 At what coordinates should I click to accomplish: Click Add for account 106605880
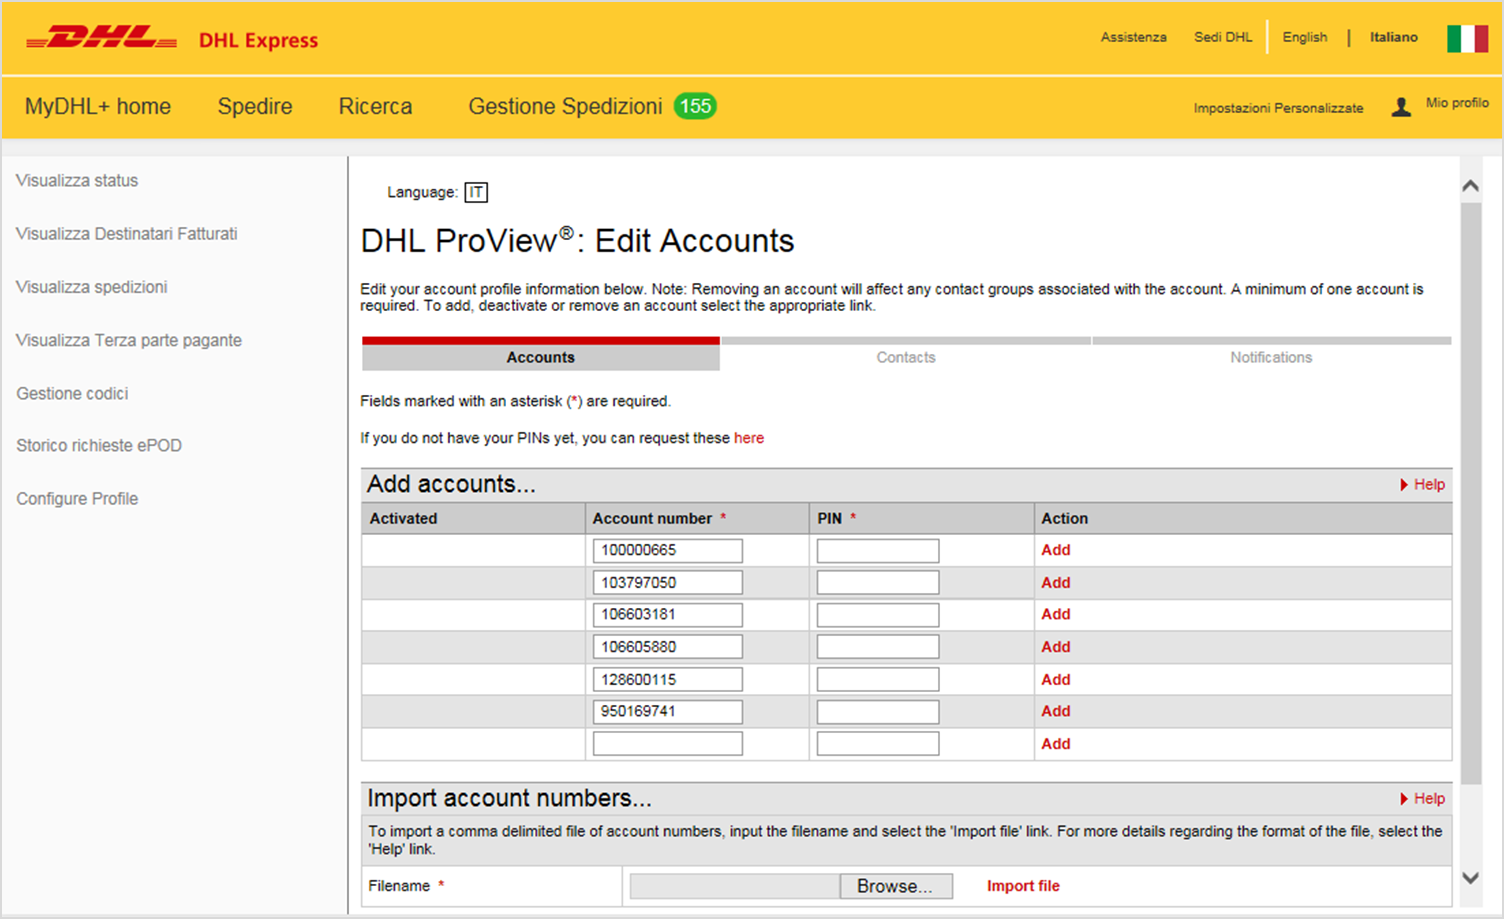1056,647
